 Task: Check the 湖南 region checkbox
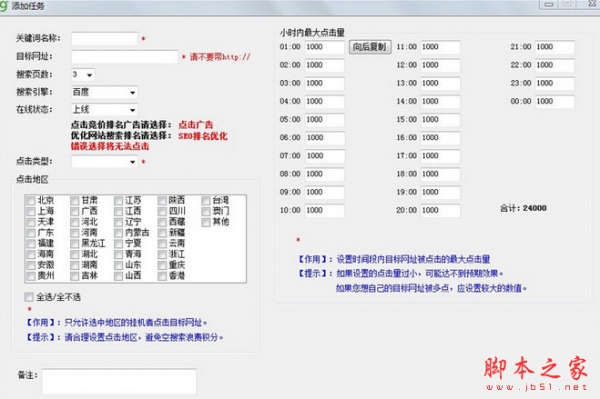click(75, 265)
